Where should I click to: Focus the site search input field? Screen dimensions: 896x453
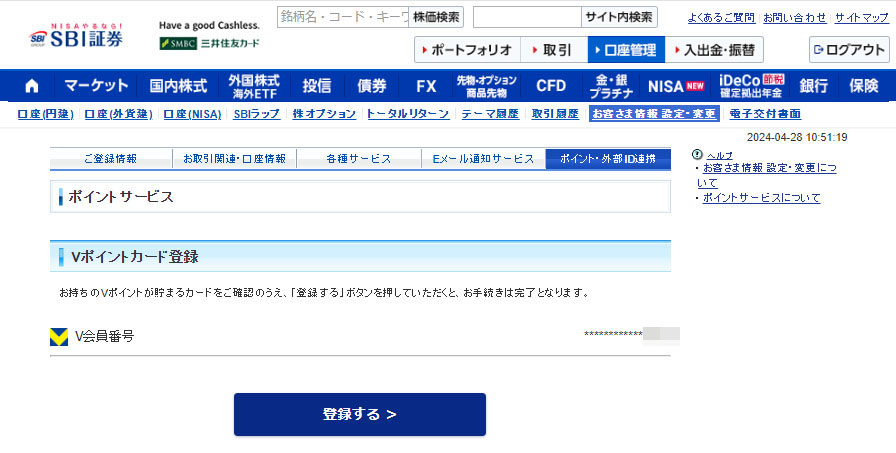point(526,17)
